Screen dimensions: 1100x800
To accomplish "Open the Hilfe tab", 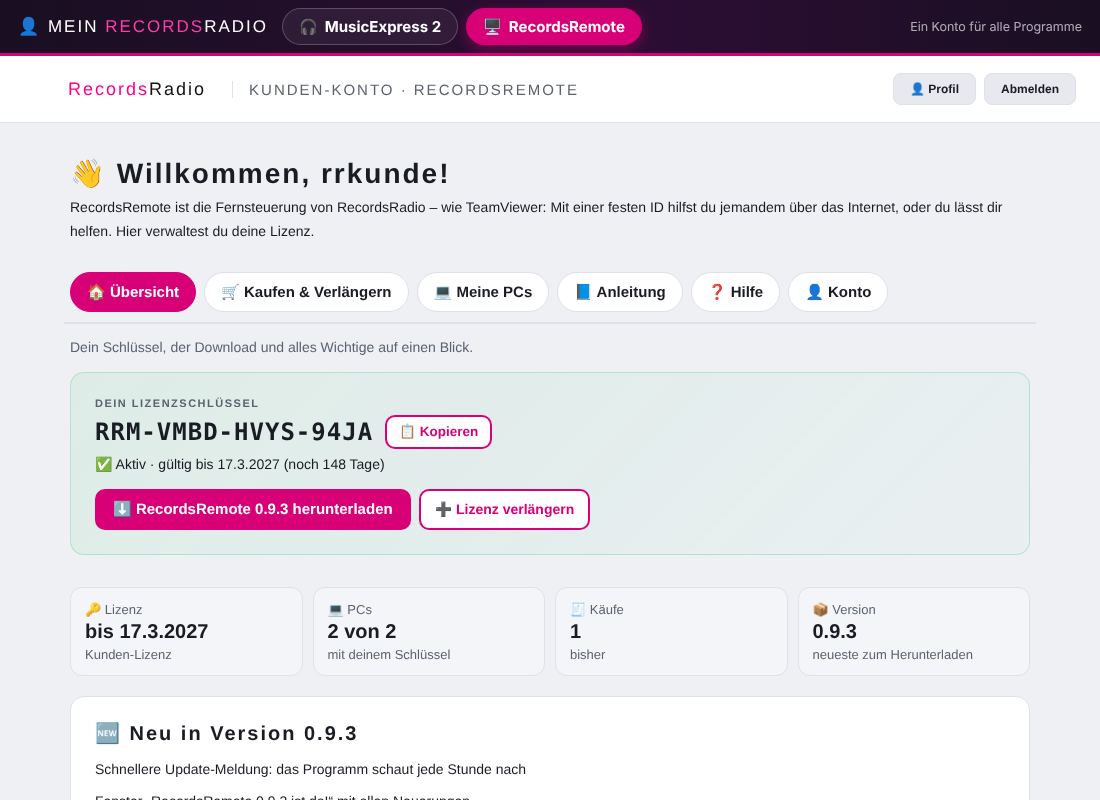I will tap(735, 292).
